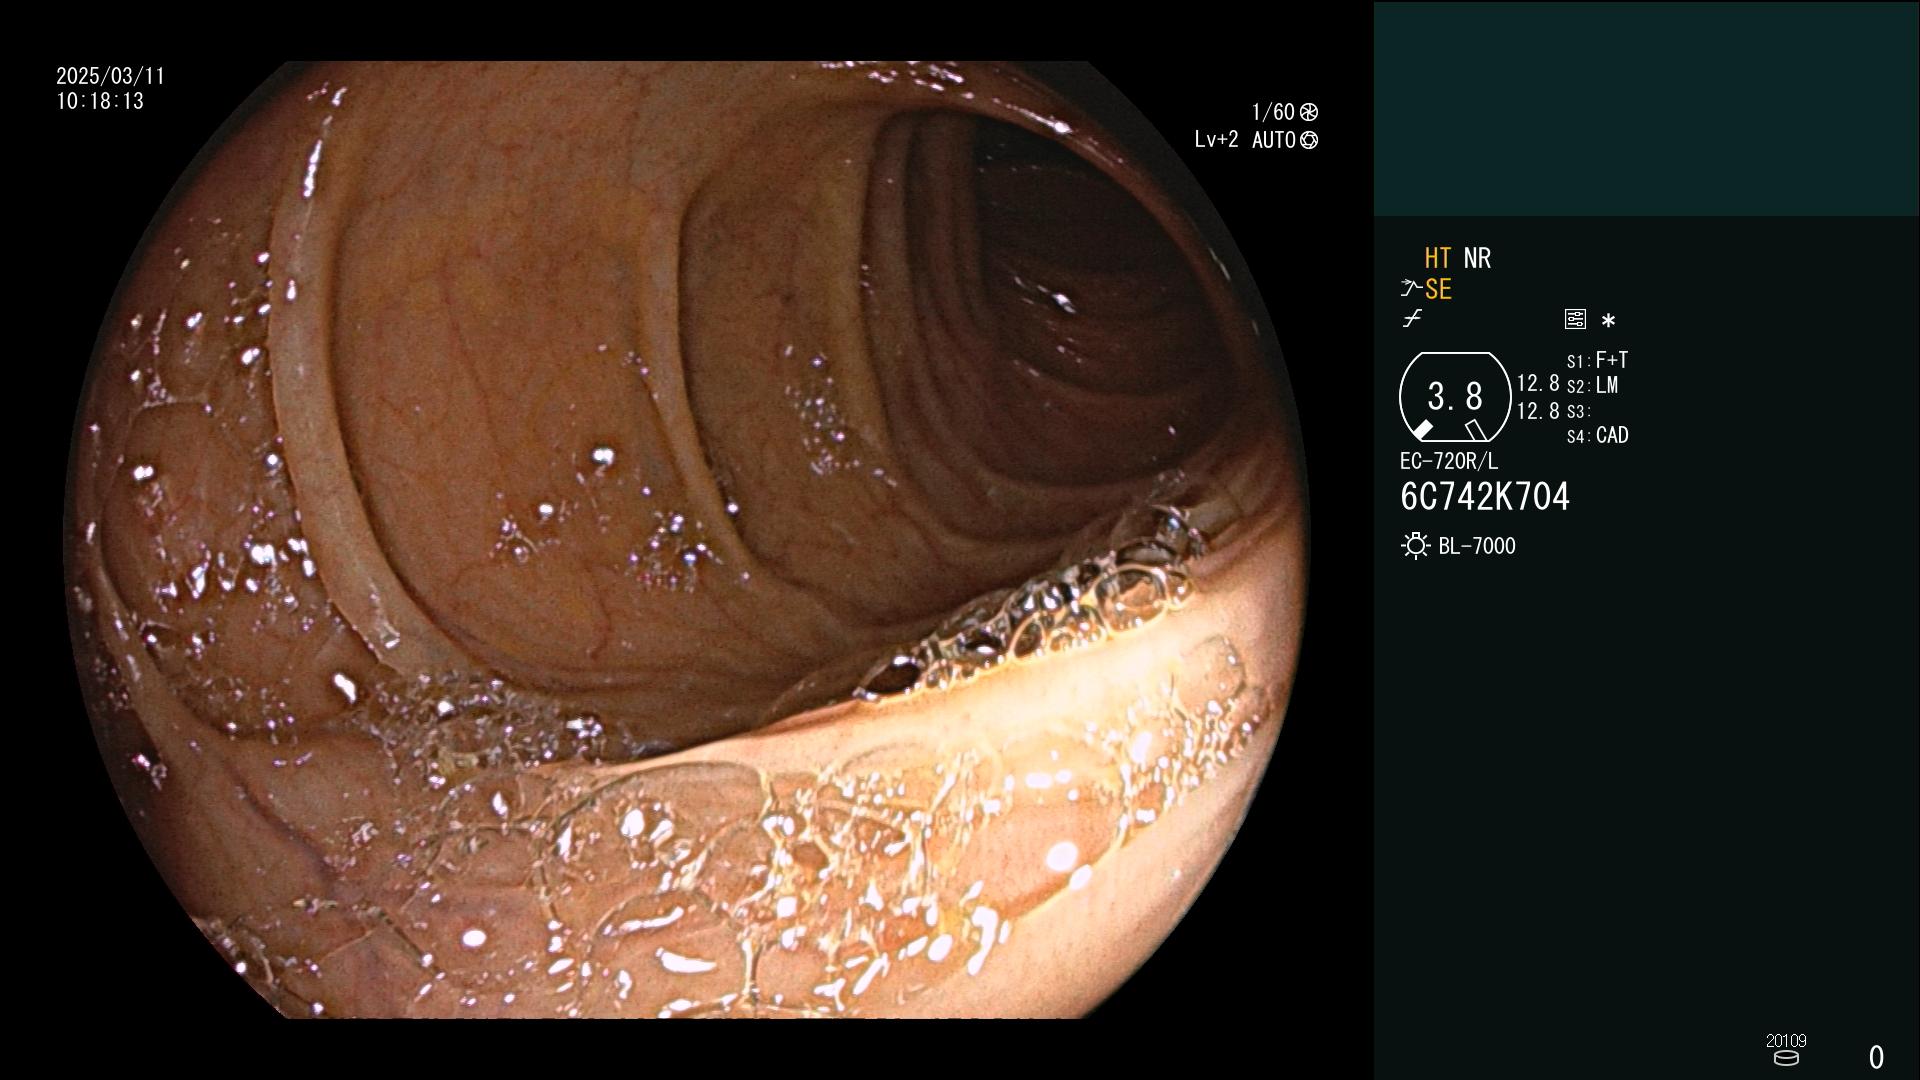This screenshot has width=1920, height=1080.
Task: Click the blank teal panel at top right
Action: [x=1646, y=108]
